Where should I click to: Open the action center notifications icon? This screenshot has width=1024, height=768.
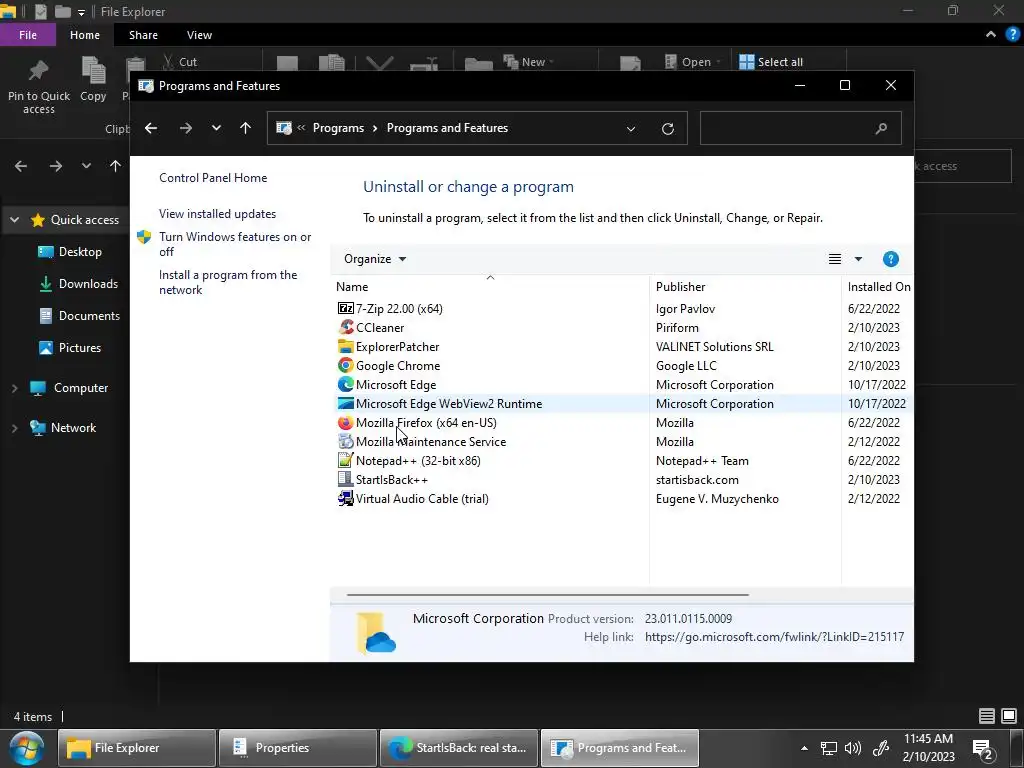pyautogui.click(x=982, y=748)
